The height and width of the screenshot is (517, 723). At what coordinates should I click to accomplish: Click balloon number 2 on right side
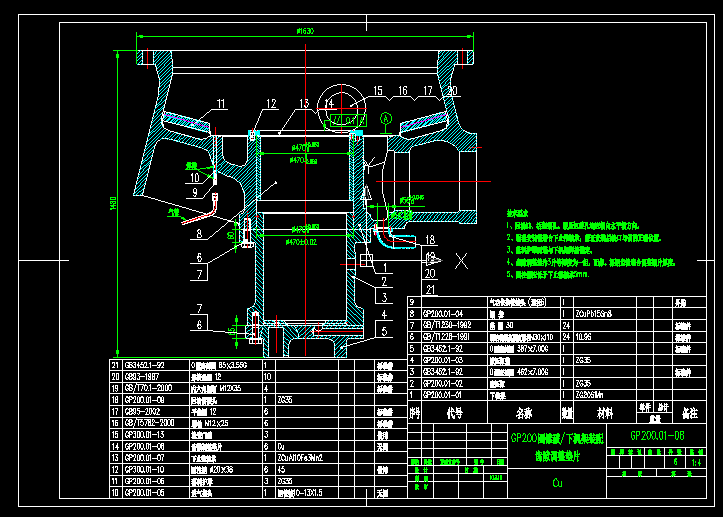(384, 281)
